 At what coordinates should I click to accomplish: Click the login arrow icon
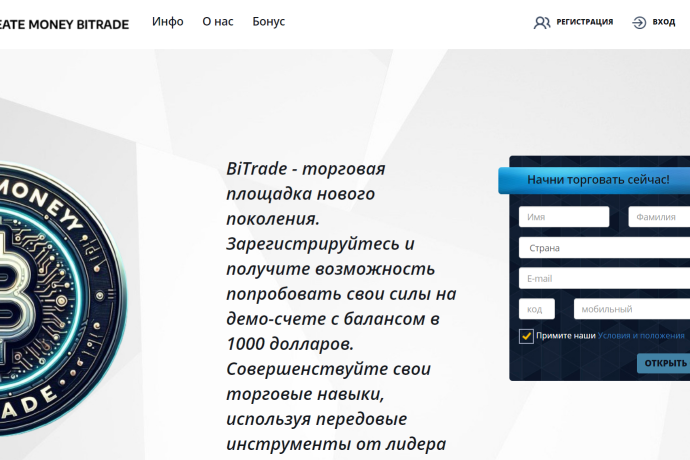pyautogui.click(x=639, y=22)
